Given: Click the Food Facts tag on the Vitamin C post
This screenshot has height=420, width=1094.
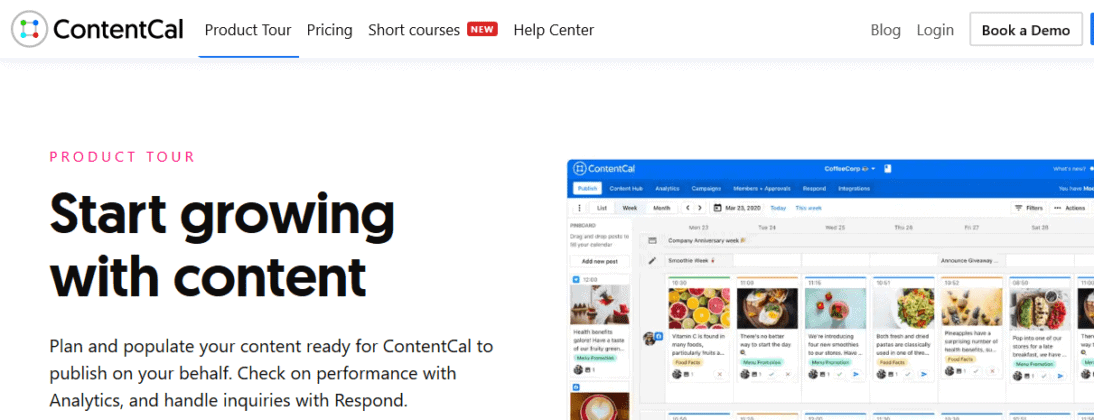Looking at the screenshot, I should tap(687, 363).
